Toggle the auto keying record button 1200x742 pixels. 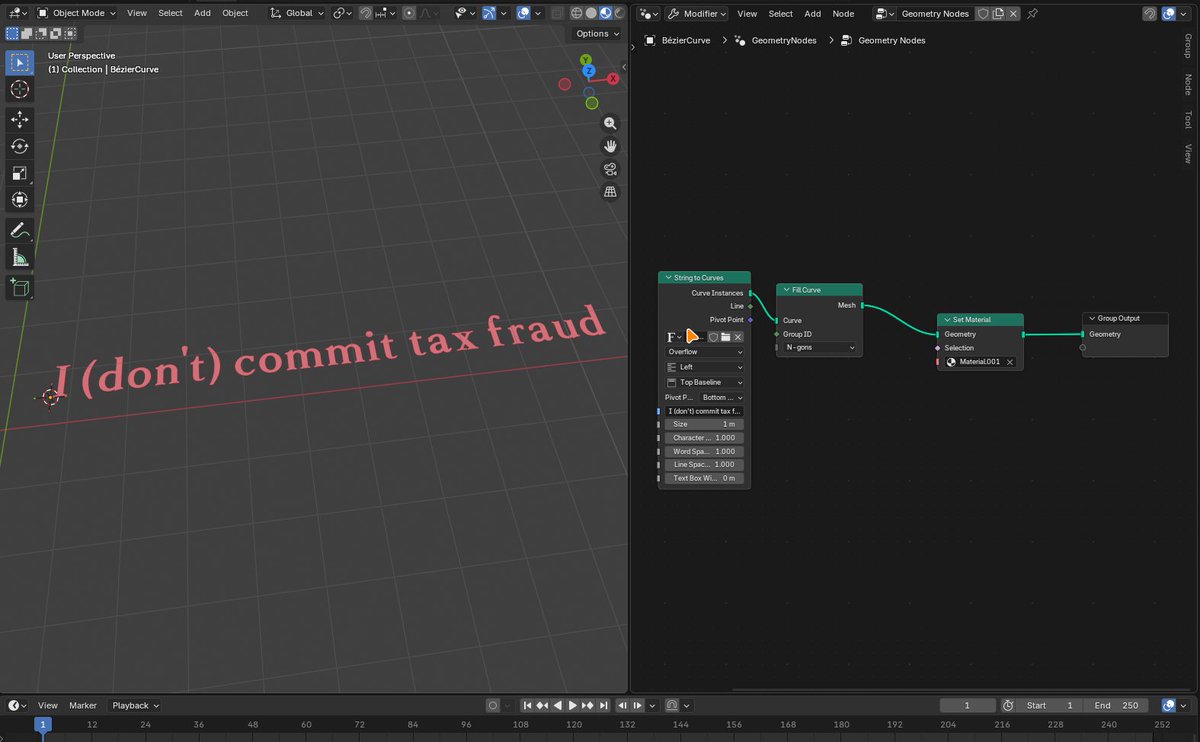(x=493, y=706)
